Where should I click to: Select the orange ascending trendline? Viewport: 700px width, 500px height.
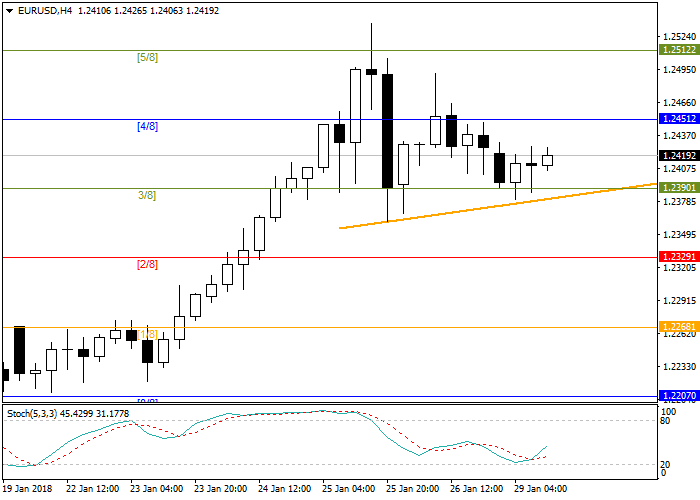(500, 206)
